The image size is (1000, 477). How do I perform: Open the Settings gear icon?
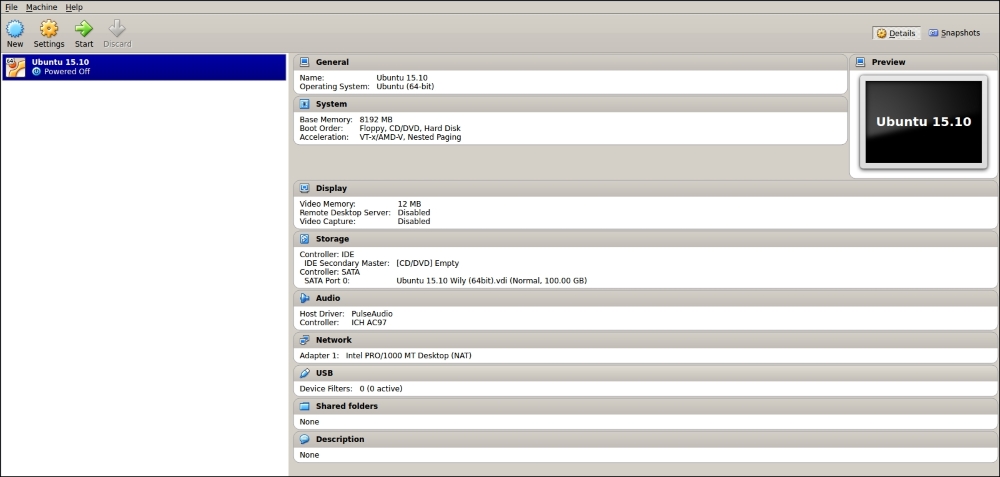click(49, 29)
